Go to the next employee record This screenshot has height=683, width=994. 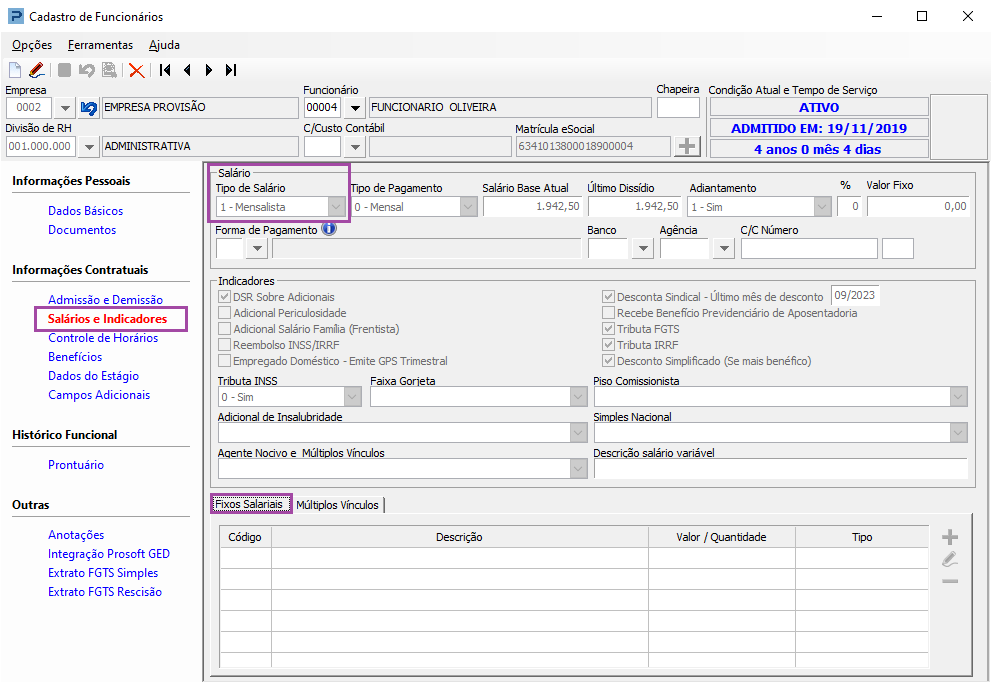coord(209,70)
